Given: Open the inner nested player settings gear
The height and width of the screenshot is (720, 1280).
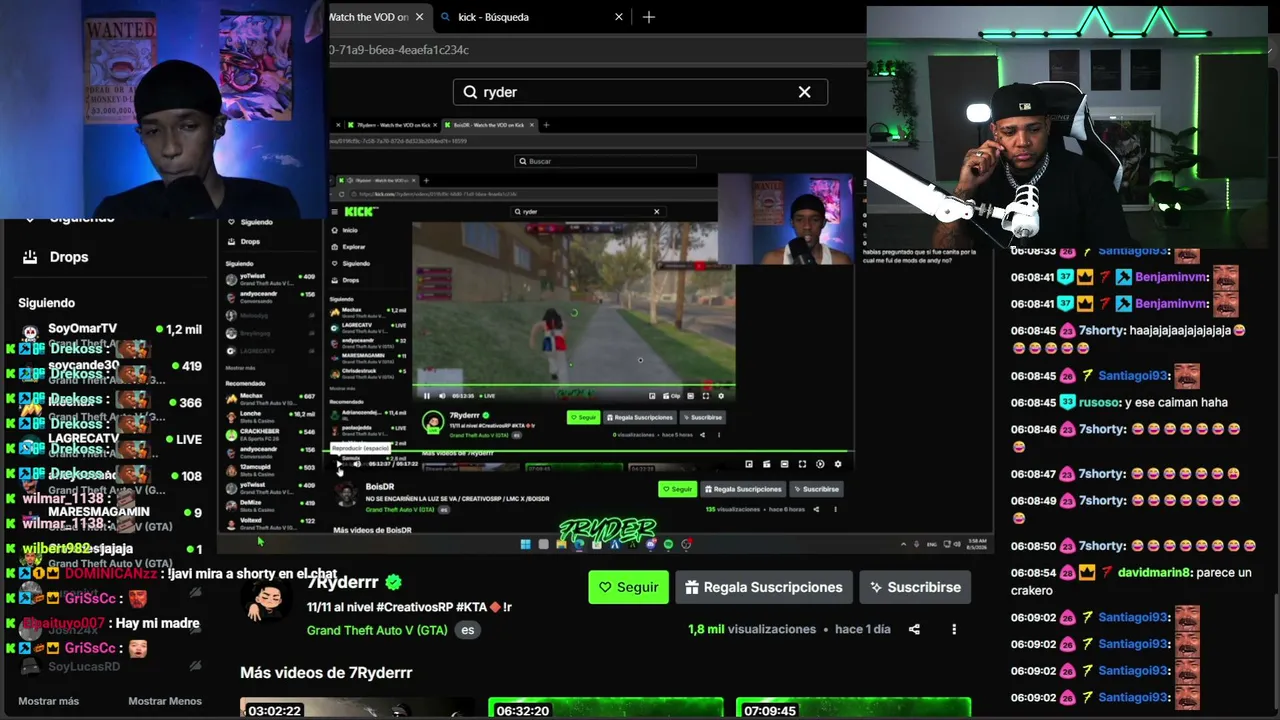Looking at the screenshot, I should tap(721, 396).
